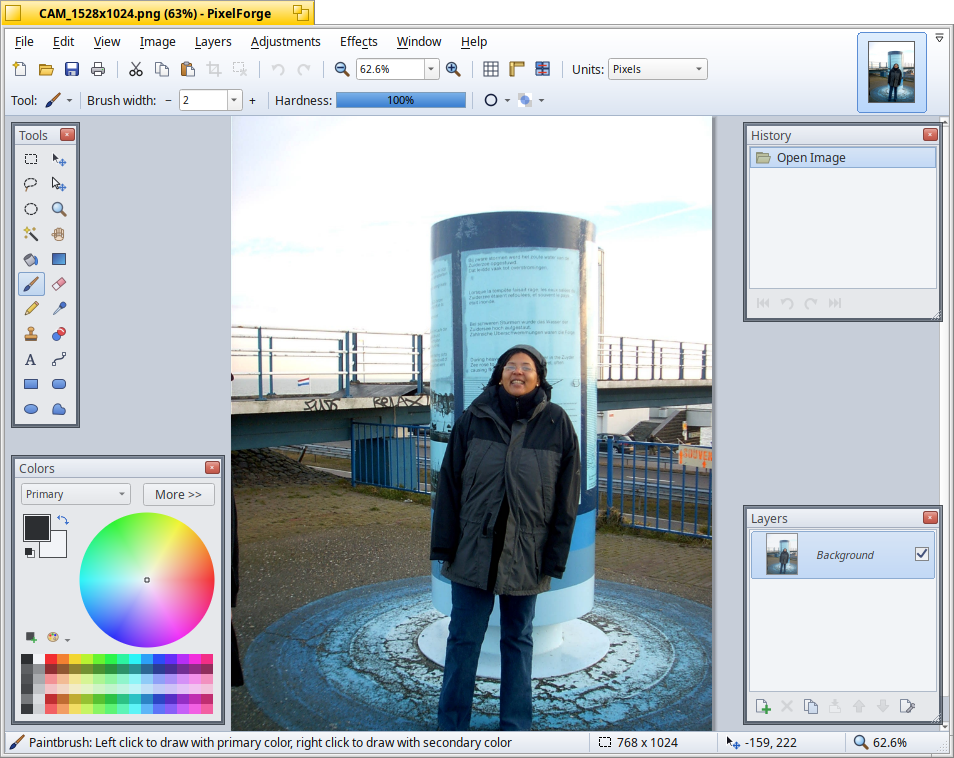Open the Adjustments menu
The image size is (954, 758).
click(x=285, y=42)
